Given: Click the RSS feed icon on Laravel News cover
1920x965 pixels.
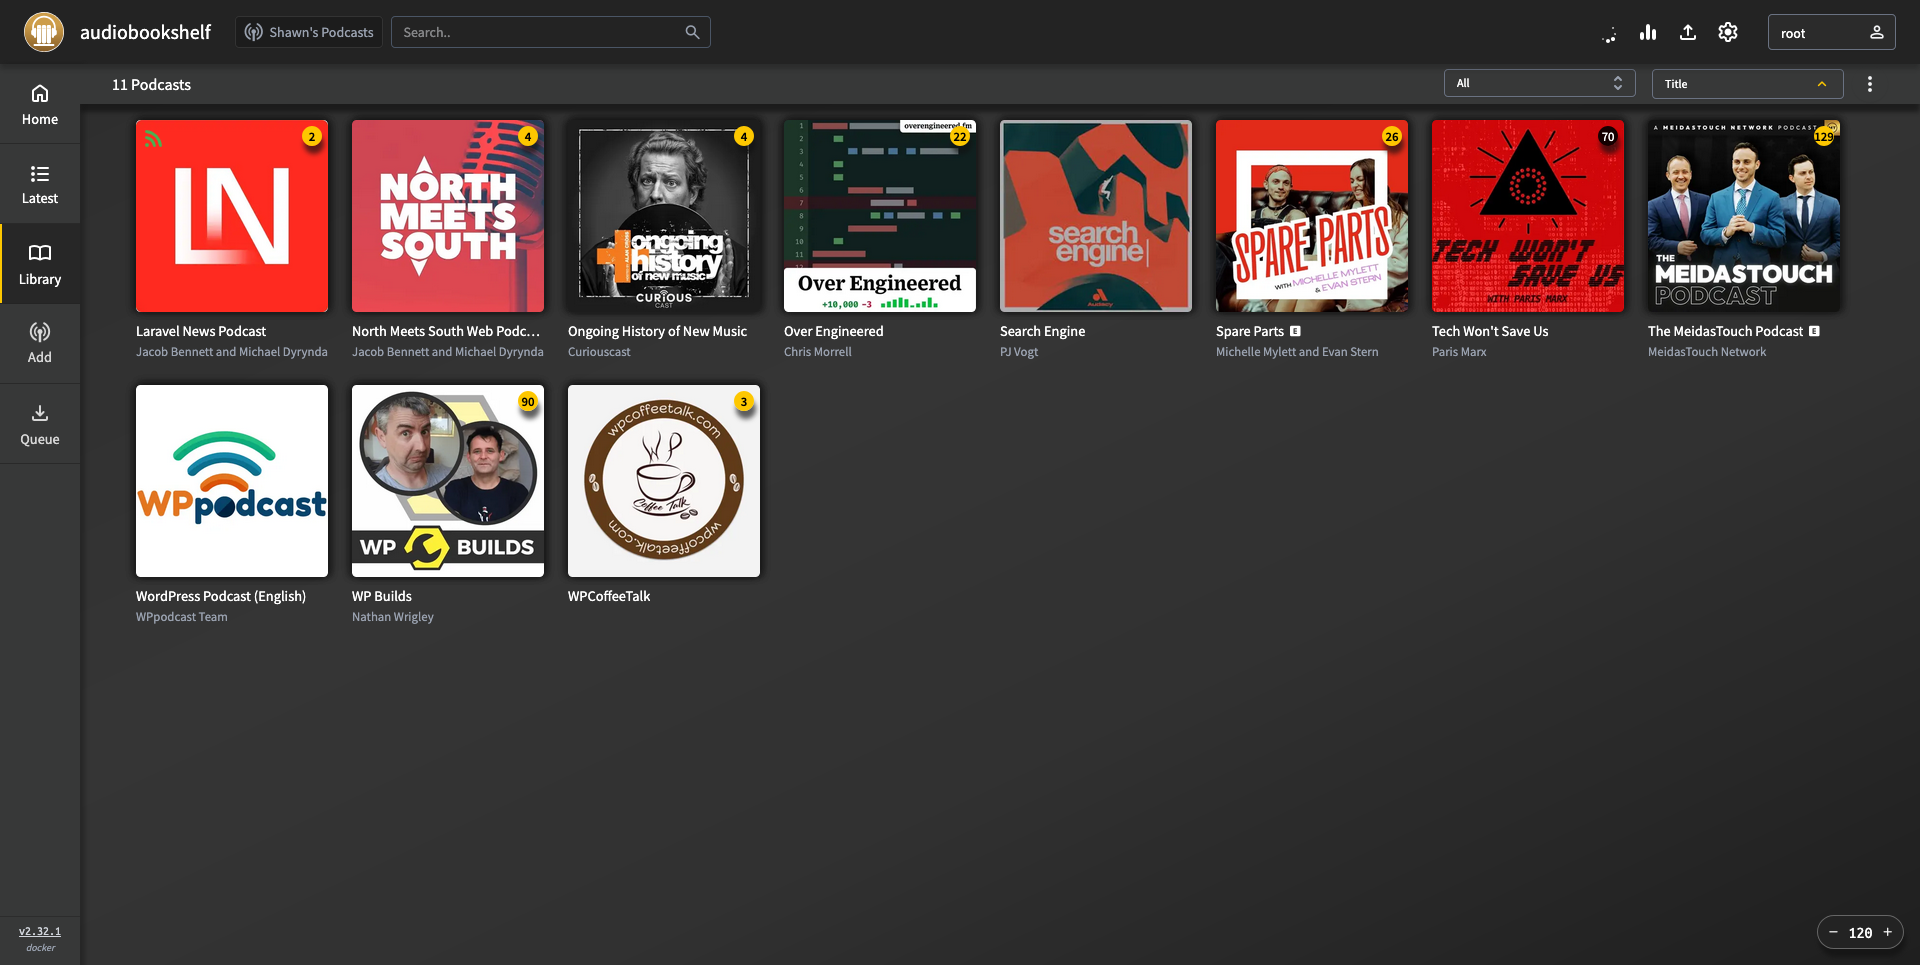Looking at the screenshot, I should 153,139.
